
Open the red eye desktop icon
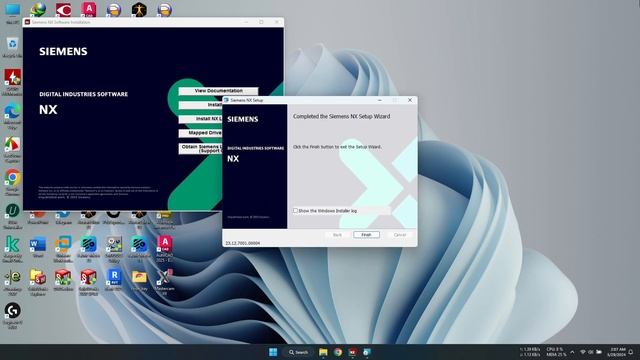(63, 10)
